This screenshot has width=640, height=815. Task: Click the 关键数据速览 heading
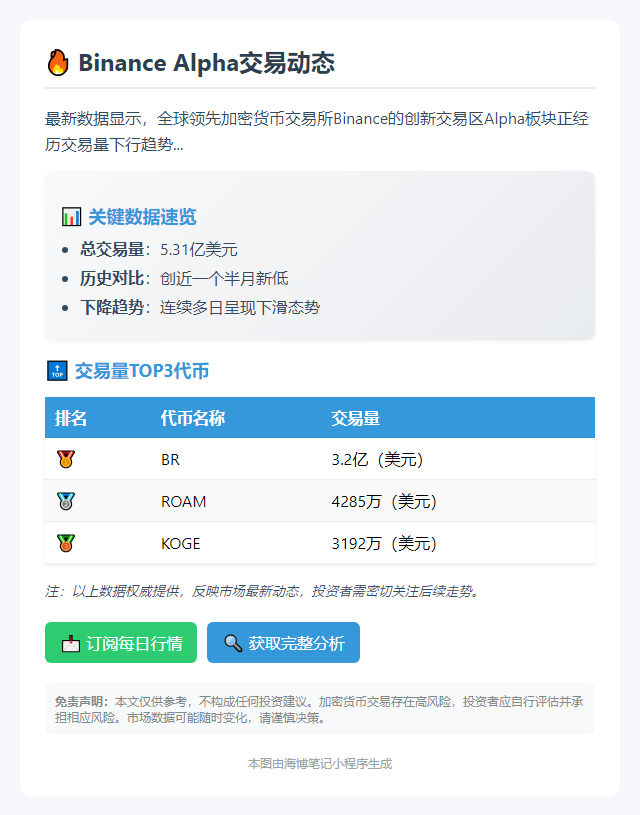pyautogui.click(x=142, y=217)
